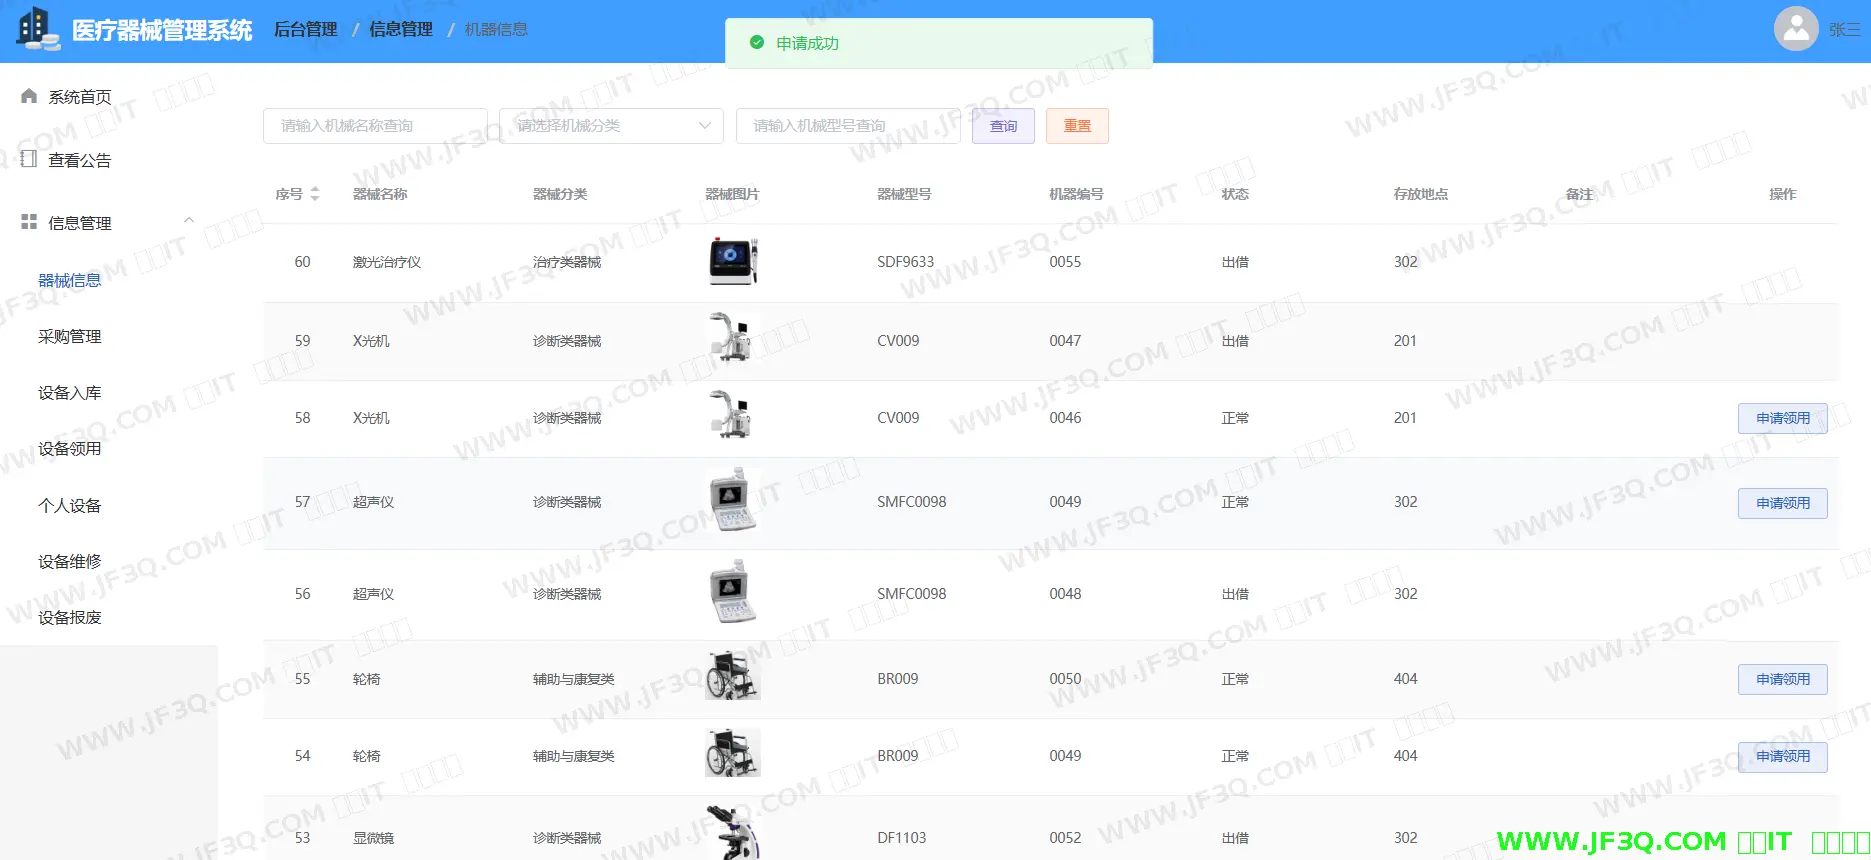The width and height of the screenshot is (1871, 860).
Task: Click 申请领用 for X光机 number 0046
Action: [x=1782, y=418]
